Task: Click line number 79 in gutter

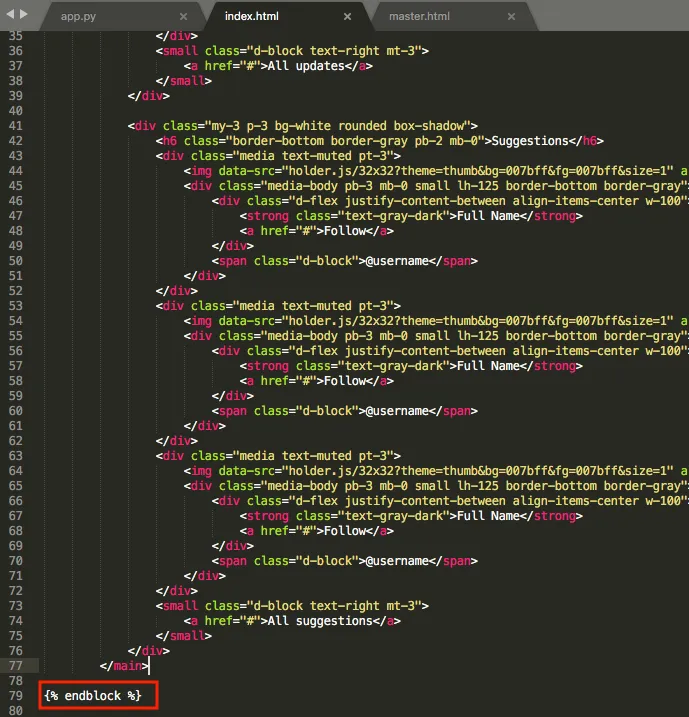Action: (x=16, y=696)
